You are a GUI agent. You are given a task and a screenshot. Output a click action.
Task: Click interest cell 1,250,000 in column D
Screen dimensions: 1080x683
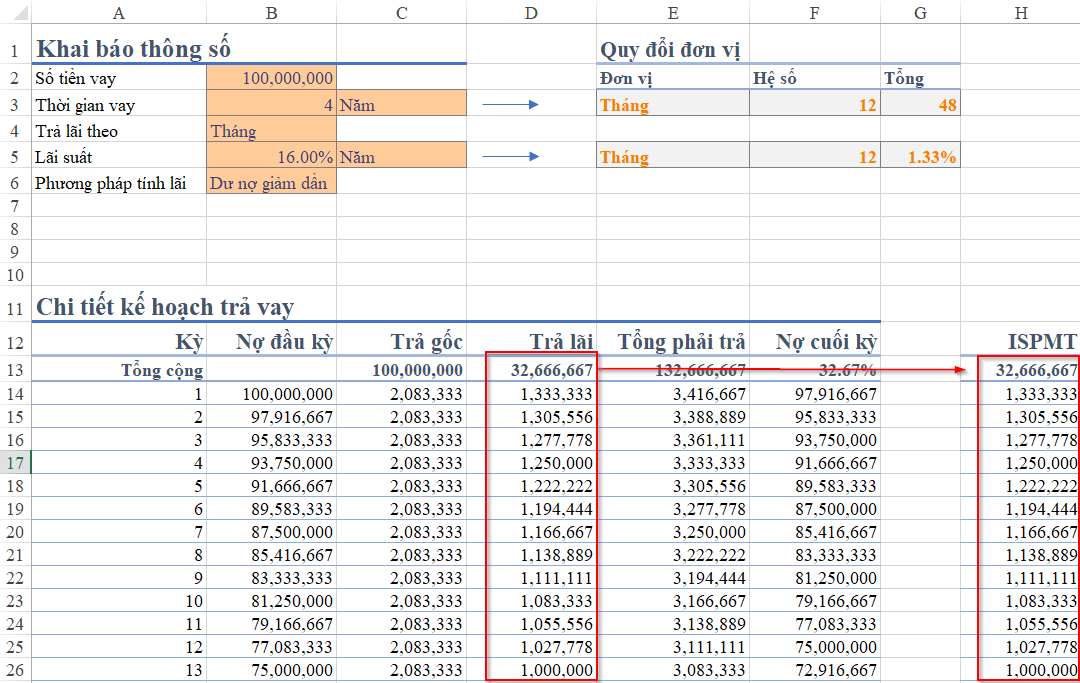click(531, 463)
